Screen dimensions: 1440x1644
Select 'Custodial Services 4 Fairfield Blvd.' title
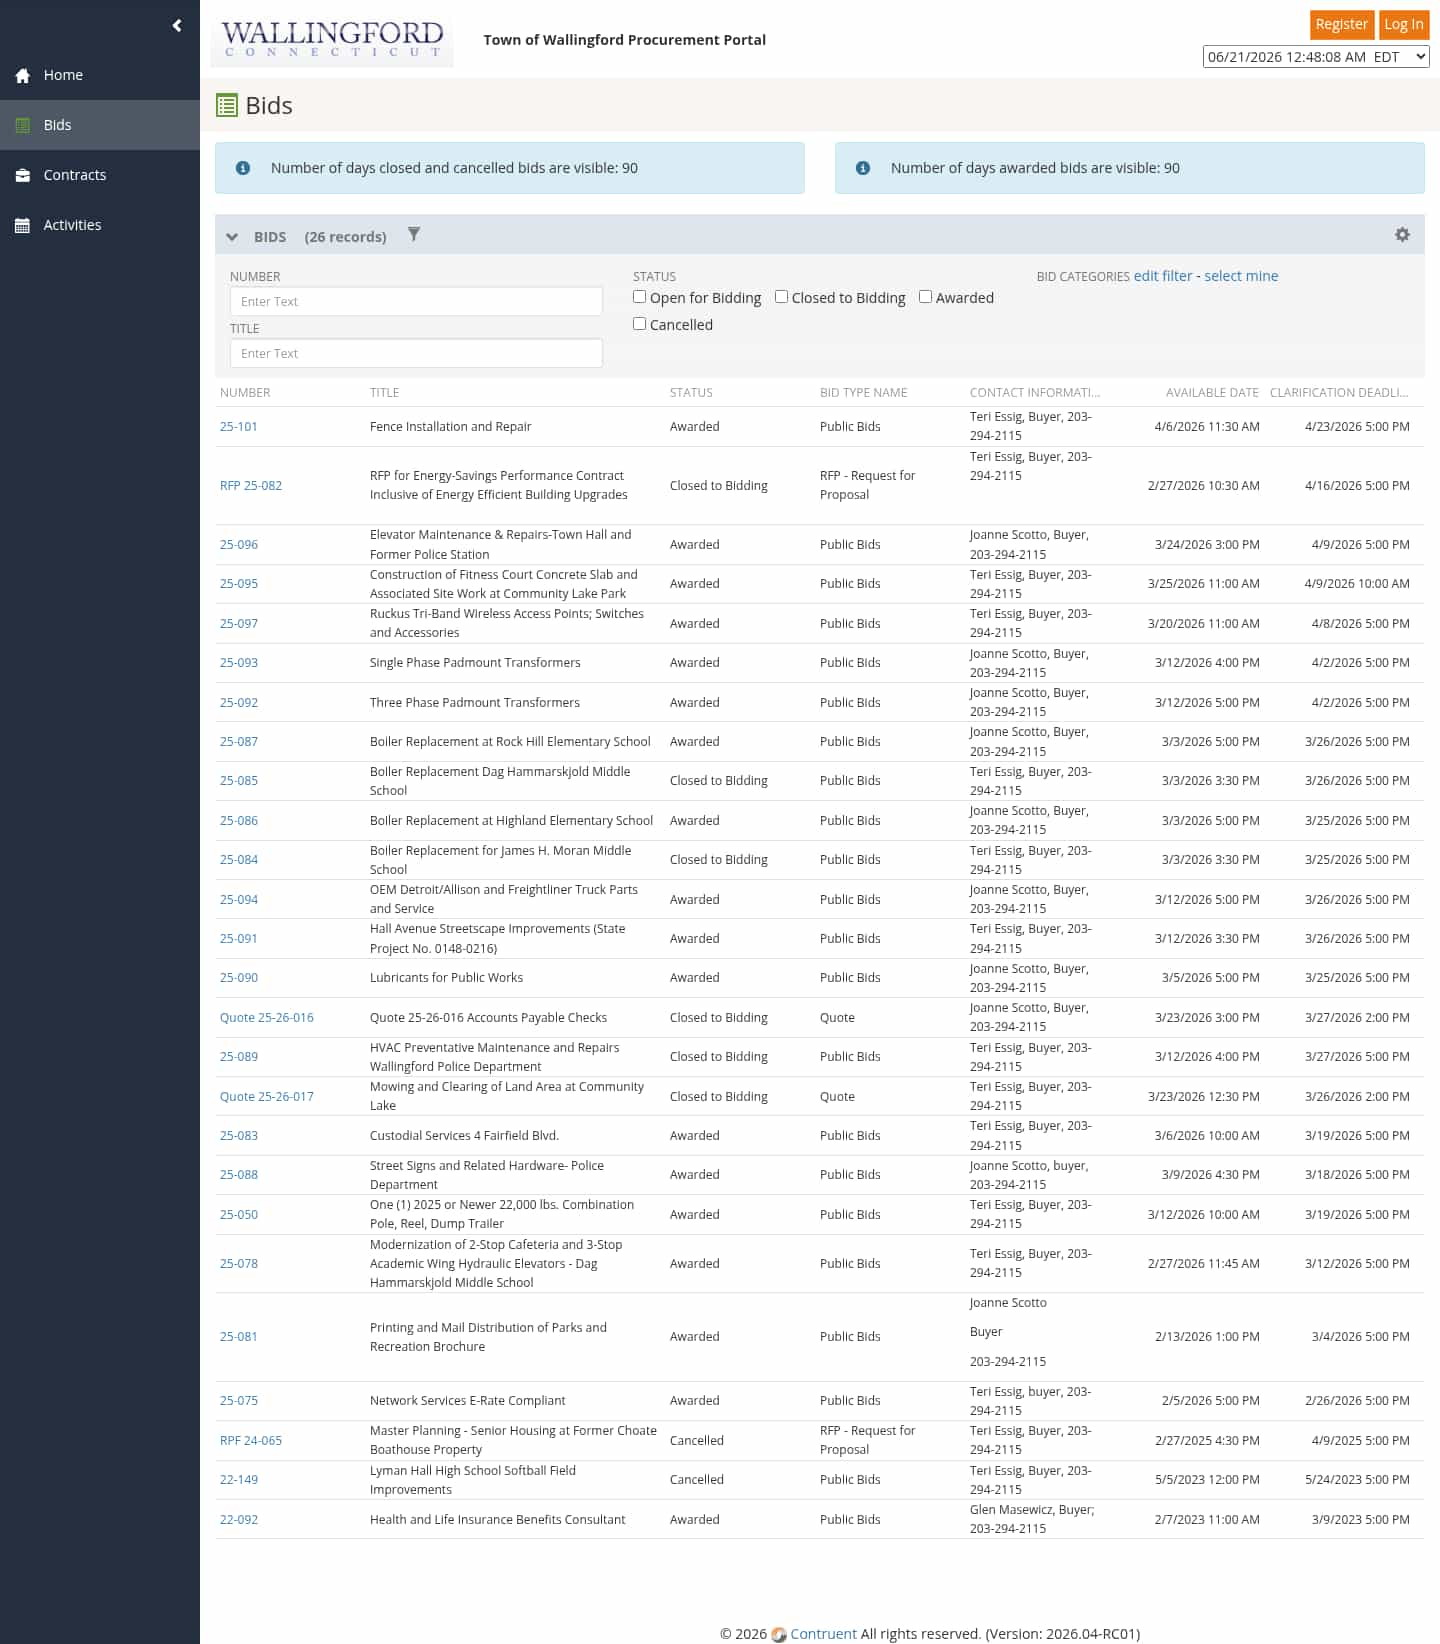click(464, 1136)
